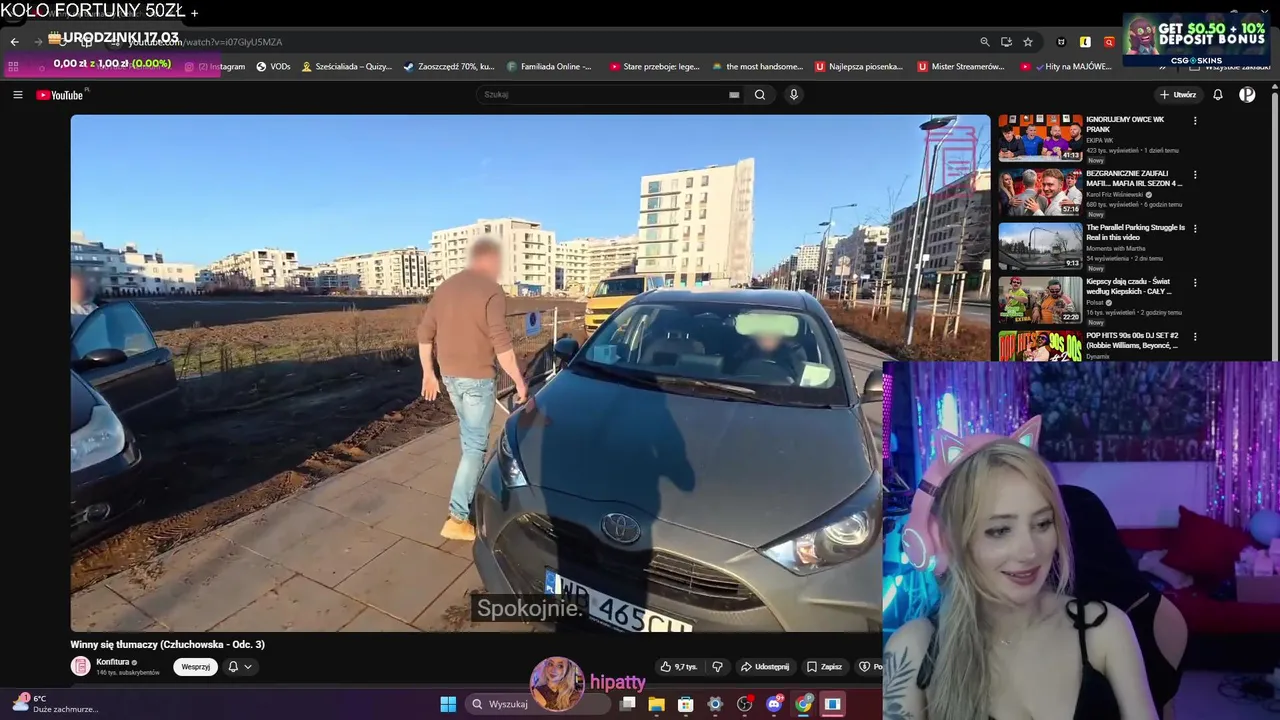Image resolution: width=1280 pixels, height=720 pixels.
Task: Open the Familiada Online bookmark
Action: 549,67
